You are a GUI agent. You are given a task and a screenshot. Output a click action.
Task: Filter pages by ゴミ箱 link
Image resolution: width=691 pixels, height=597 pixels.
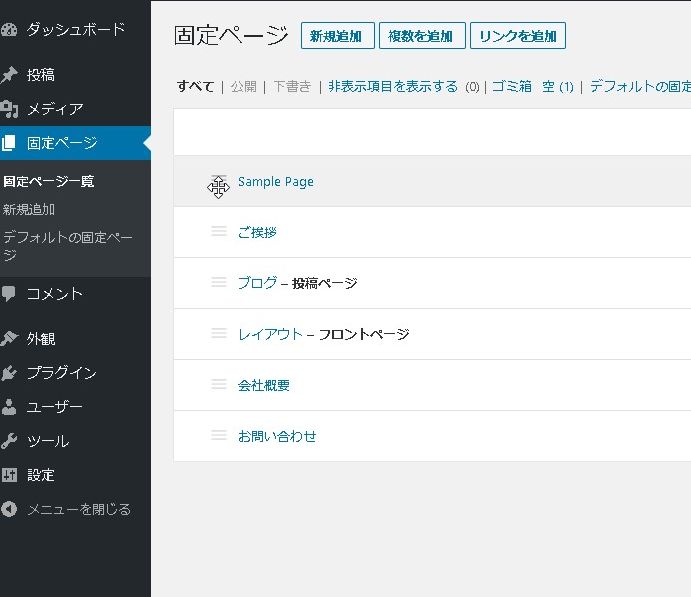tap(511, 87)
